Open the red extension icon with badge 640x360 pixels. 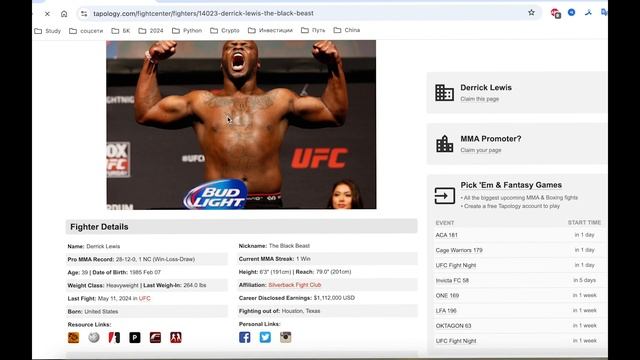click(x=555, y=13)
